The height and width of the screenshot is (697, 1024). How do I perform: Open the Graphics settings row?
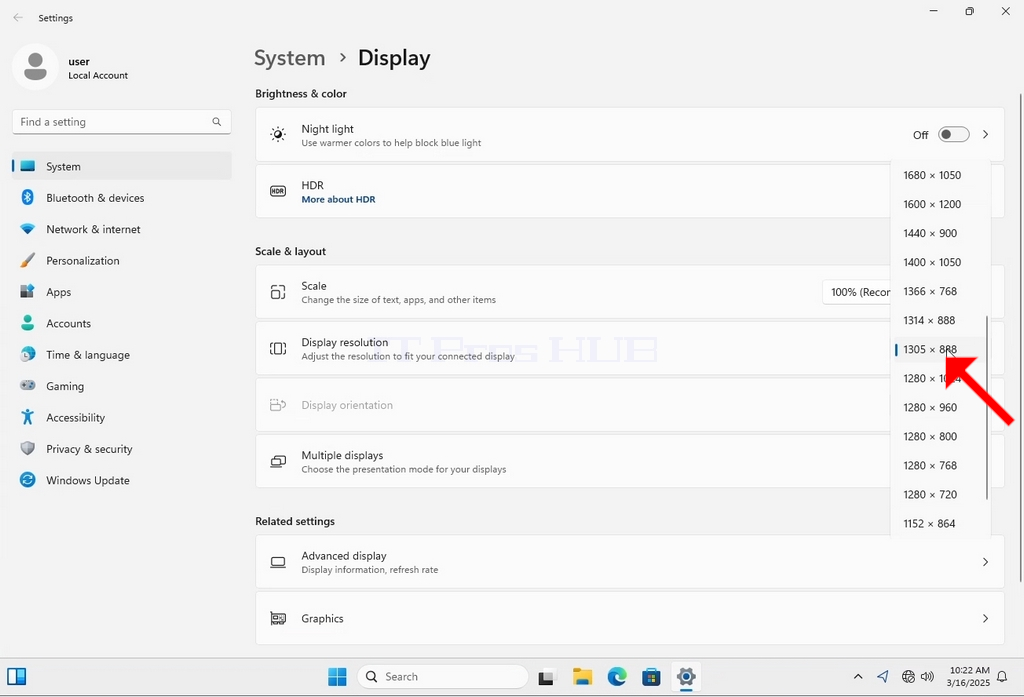630,619
